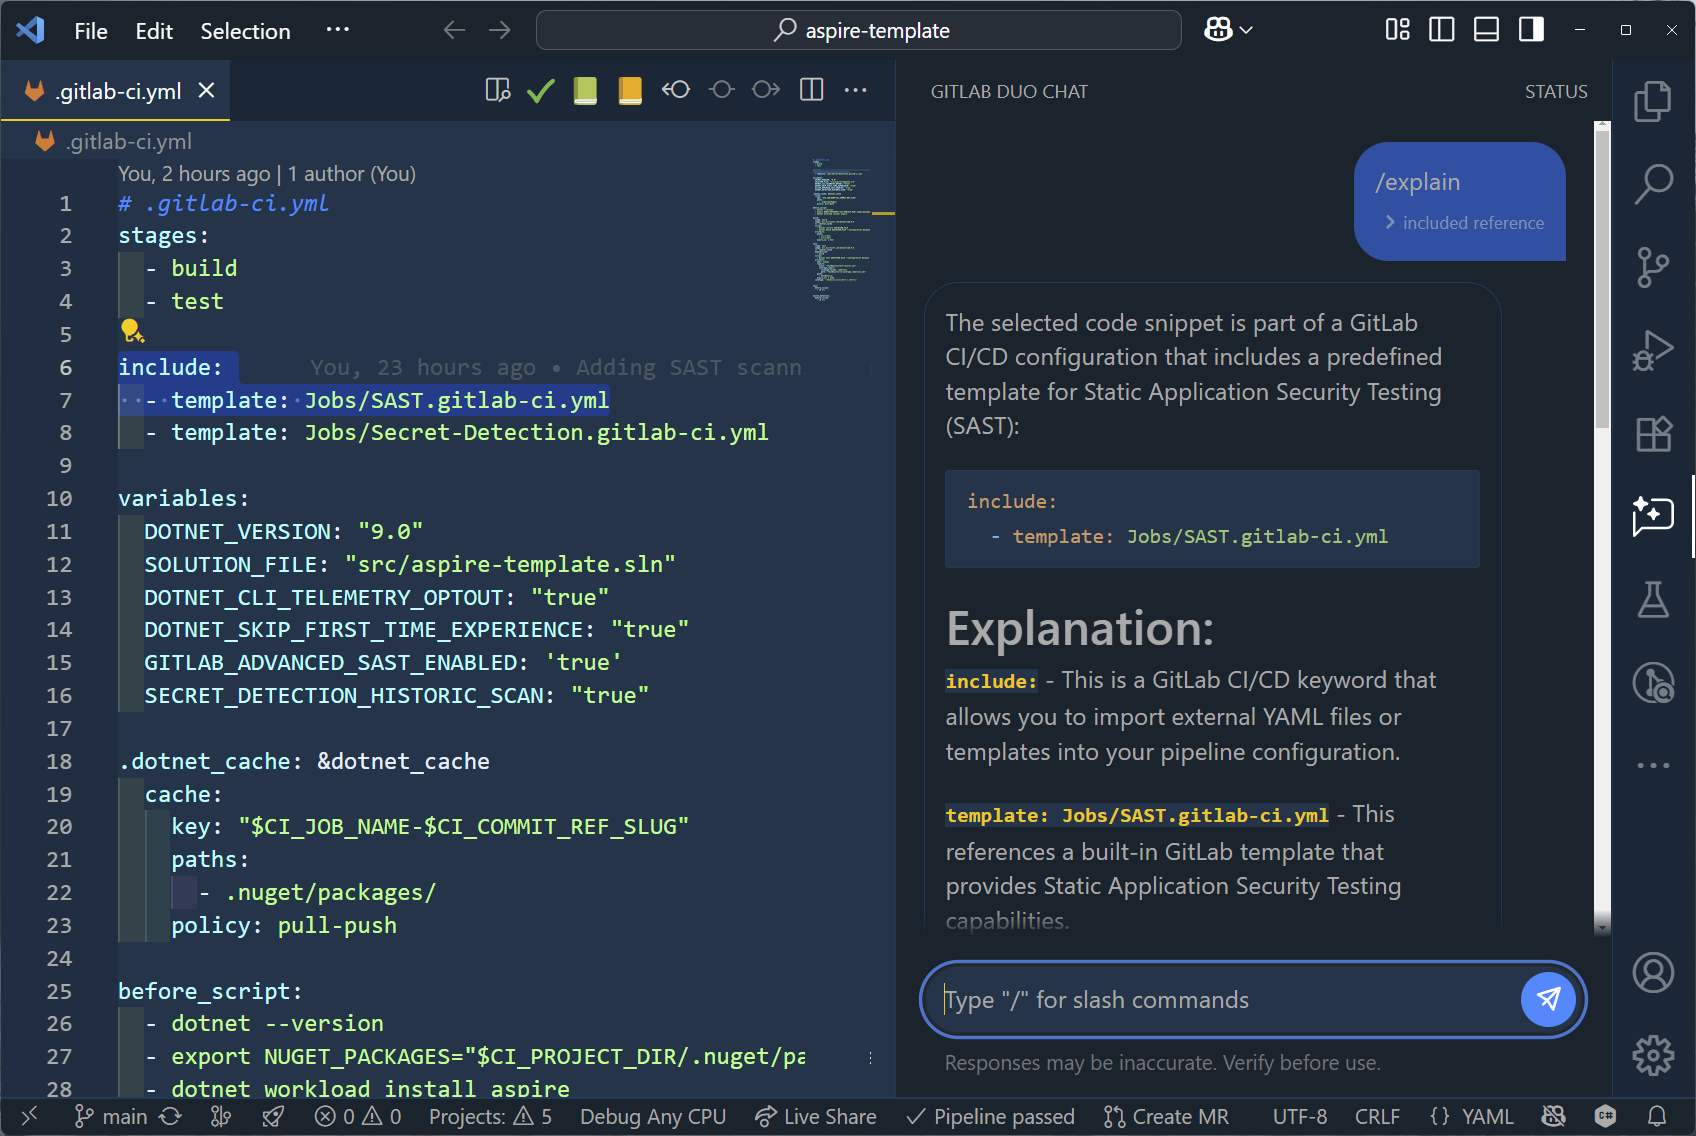Open the Testing flask view
The width and height of the screenshot is (1696, 1136).
[x=1653, y=599]
